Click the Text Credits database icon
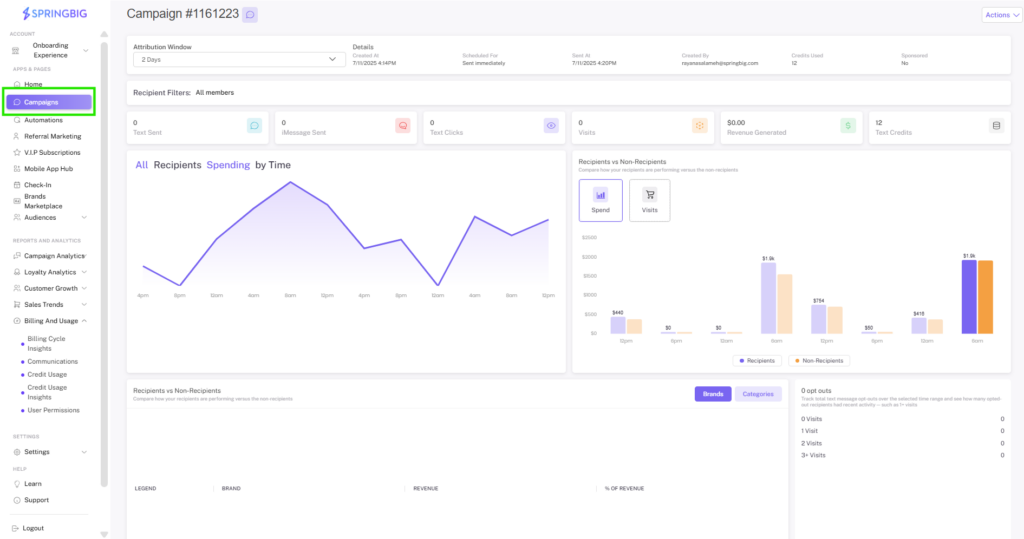The width and height of the screenshot is (1024, 539). click(x=996, y=125)
